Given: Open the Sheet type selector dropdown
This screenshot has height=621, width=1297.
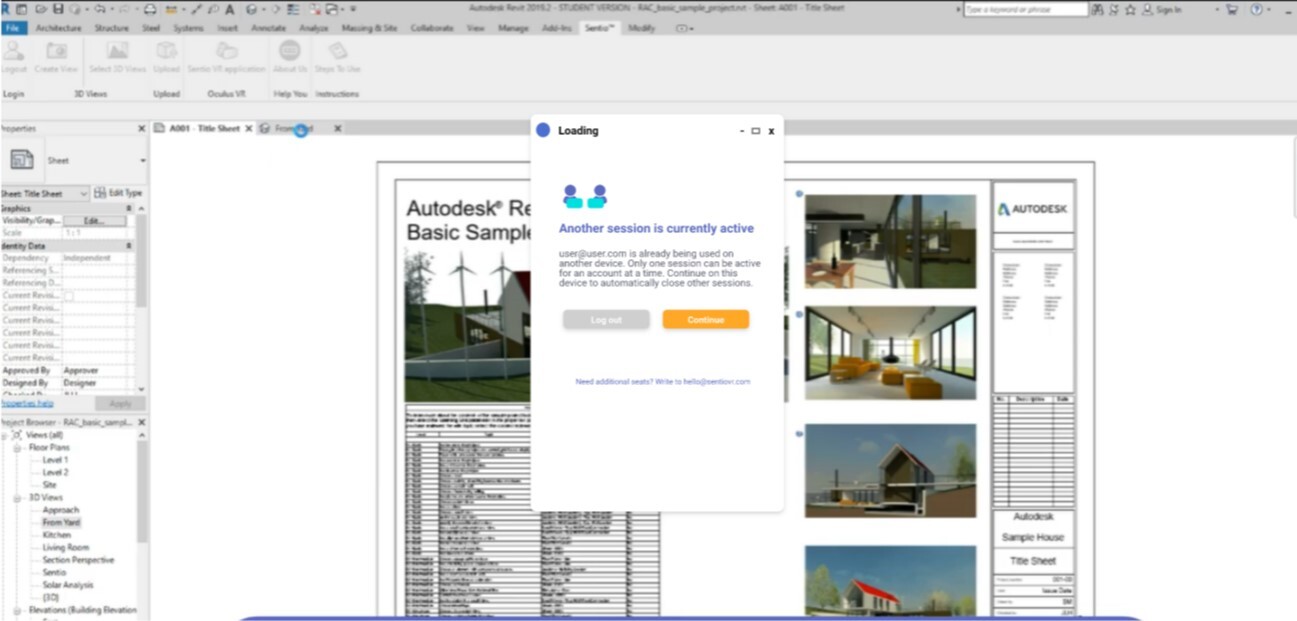Looking at the screenshot, I should pos(142,160).
